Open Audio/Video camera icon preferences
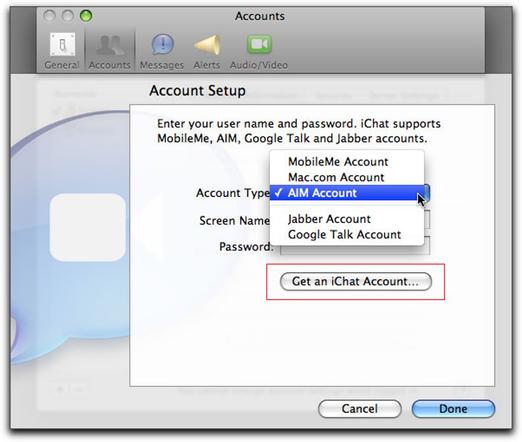The width and height of the screenshot is (522, 442). coord(259,44)
